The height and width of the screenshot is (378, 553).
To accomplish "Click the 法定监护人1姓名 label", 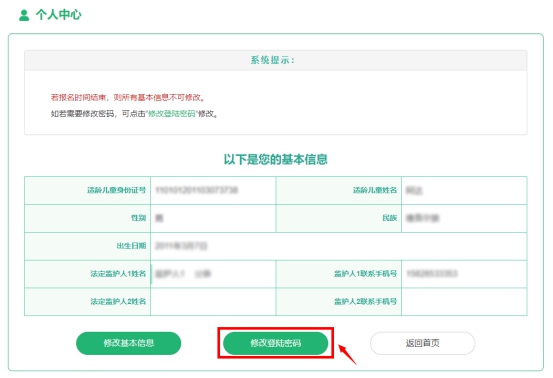I will click(118, 274).
